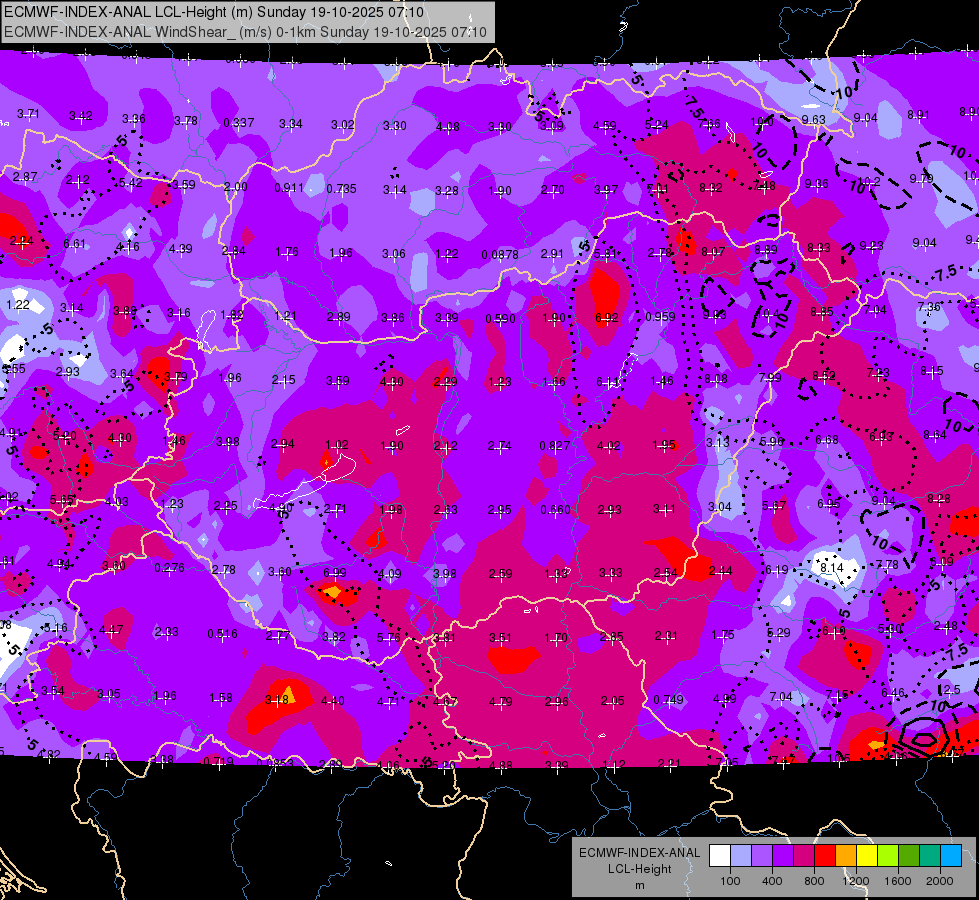Click the 3.18 value on the orange patch
Viewport: 979px width, 900px height.
tap(277, 700)
